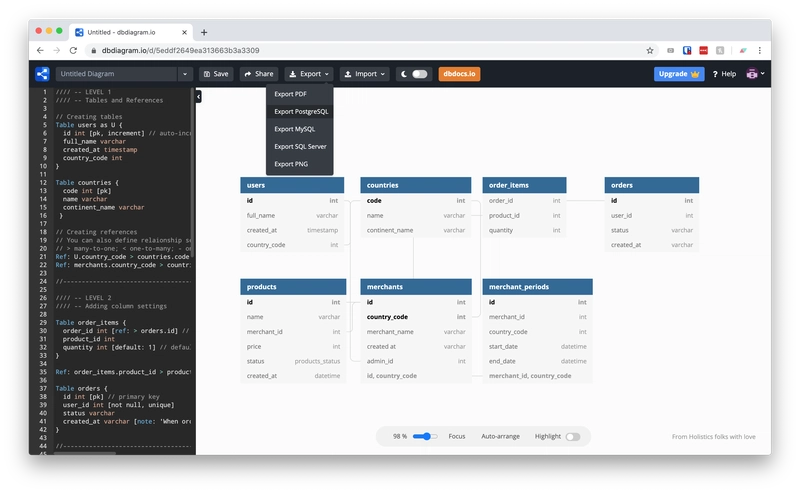Select the users table header
Screen dimensions: 800x493
click(292, 185)
